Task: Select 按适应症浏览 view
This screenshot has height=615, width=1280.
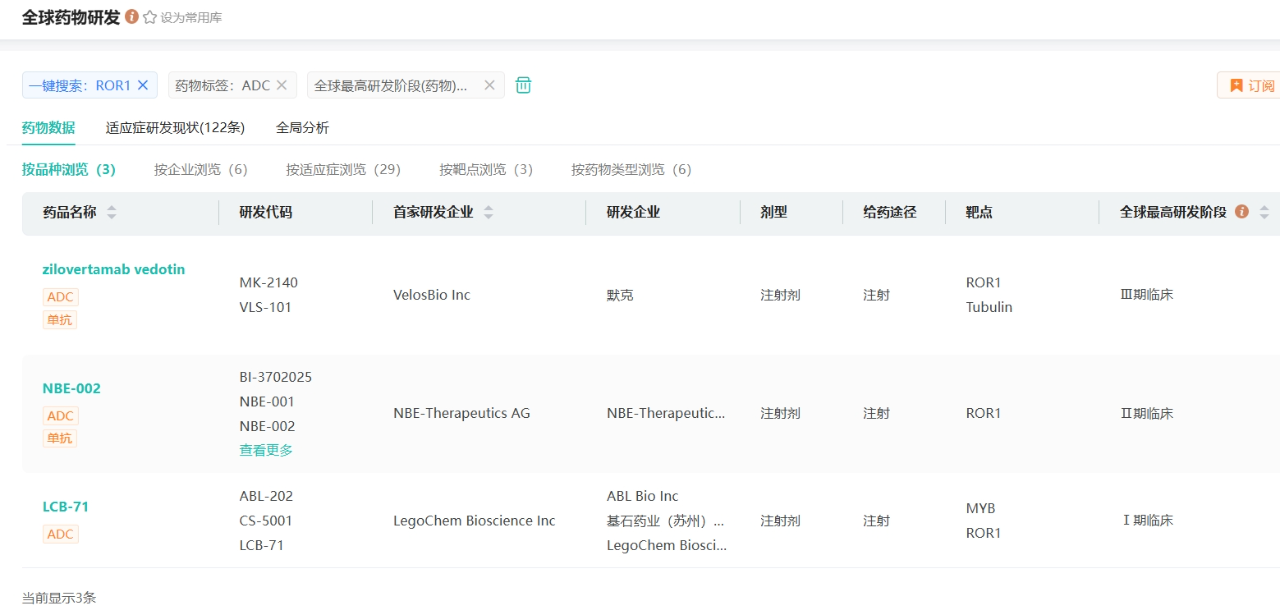Action: coord(343,170)
